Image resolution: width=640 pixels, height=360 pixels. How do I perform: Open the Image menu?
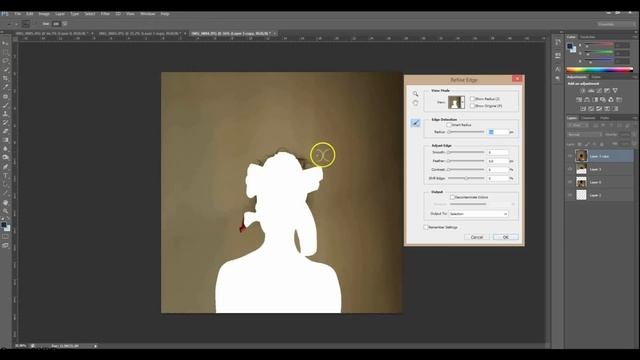[44, 14]
